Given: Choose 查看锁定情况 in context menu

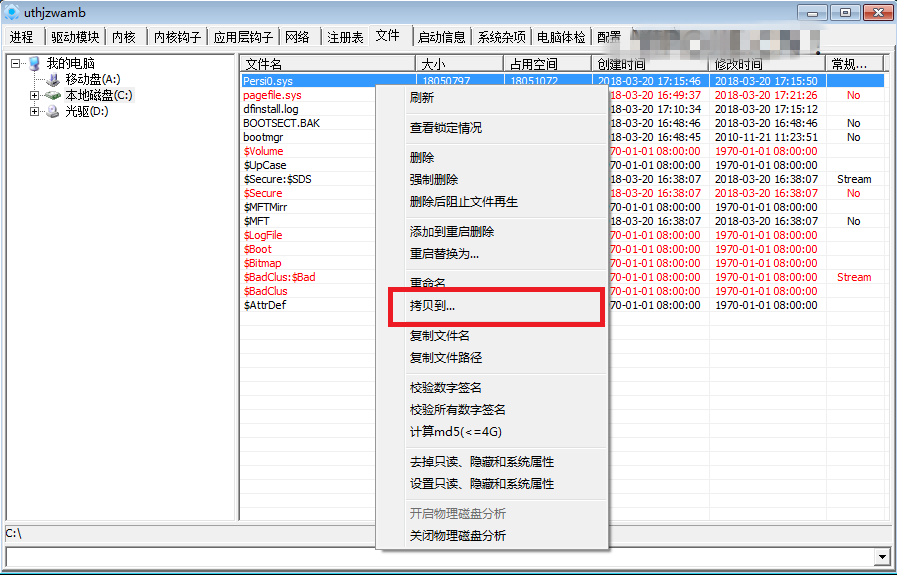Looking at the screenshot, I should (x=492, y=128).
